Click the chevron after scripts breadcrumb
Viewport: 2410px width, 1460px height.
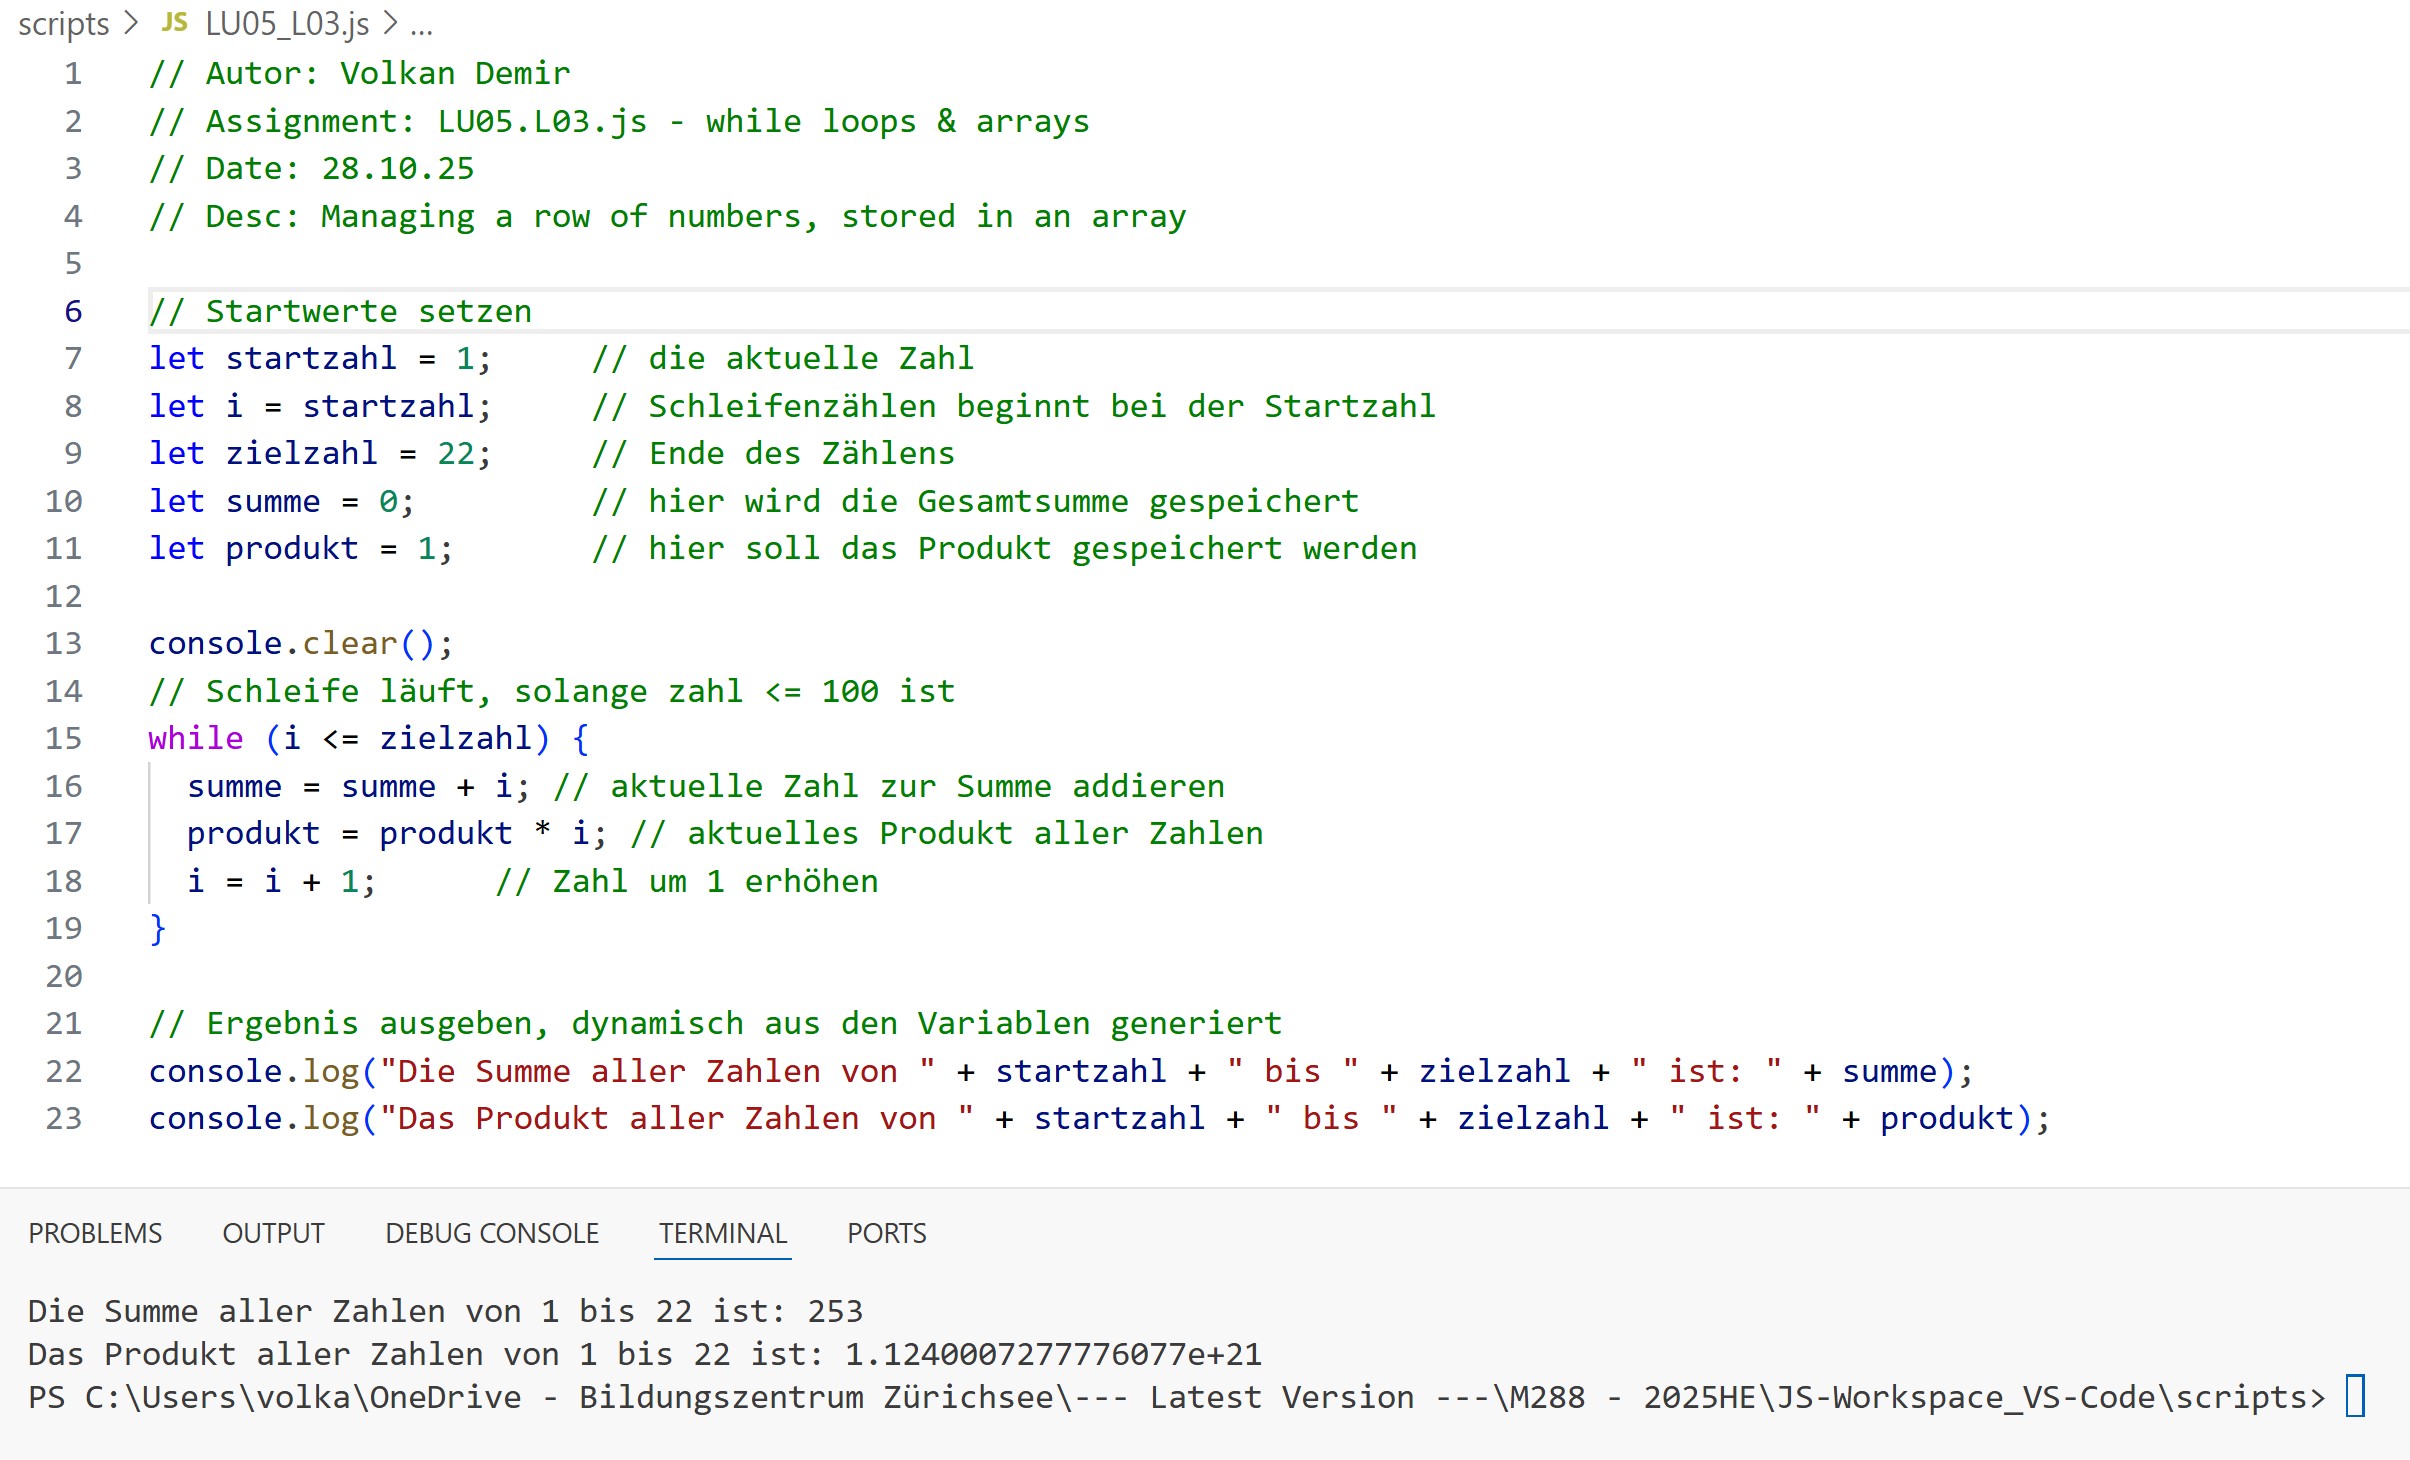(x=131, y=22)
